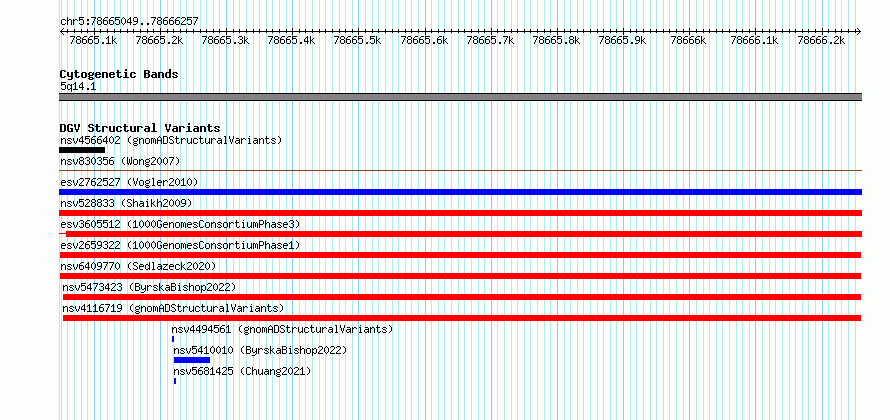Open nsv830356 (Wong2007) label
Image resolution: width=890 pixels, height=420 pixels.
pos(120,162)
